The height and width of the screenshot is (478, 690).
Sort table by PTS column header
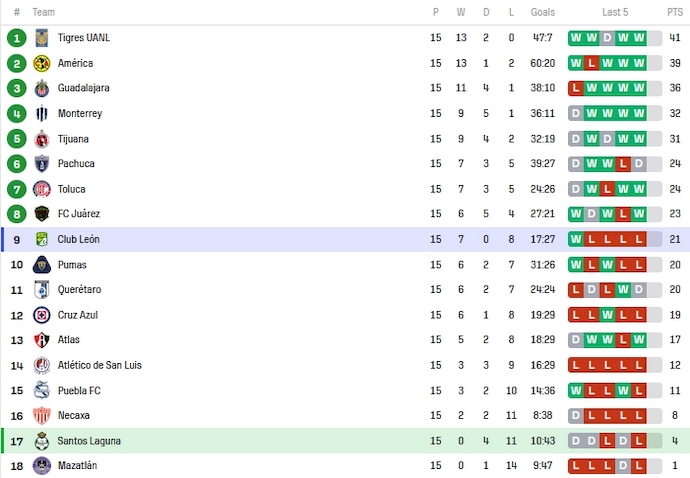coord(675,12)
